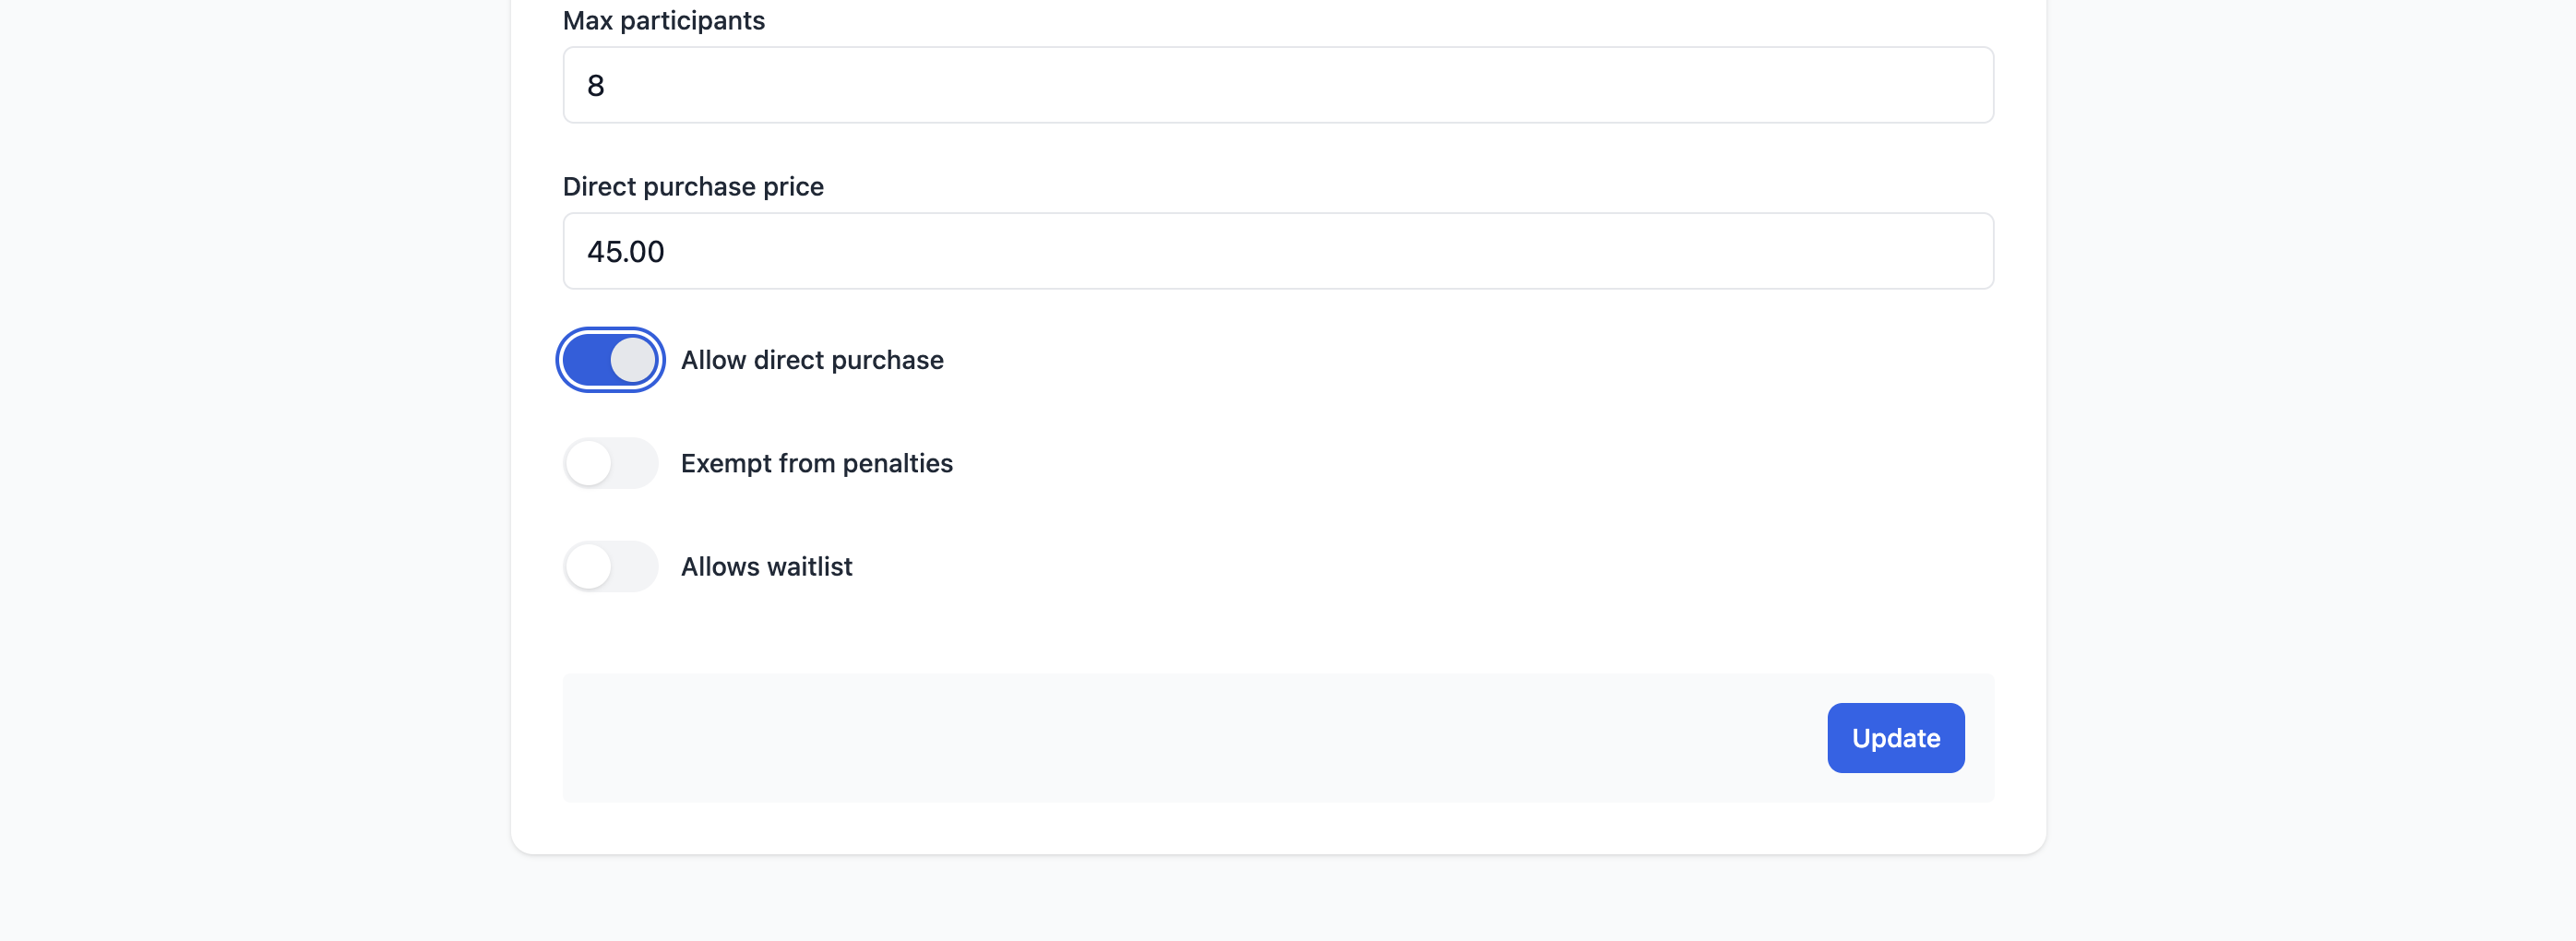Turn on the Allows waitlist switch
This screenshot has height=941, width=2576.
tap(610, 566)
